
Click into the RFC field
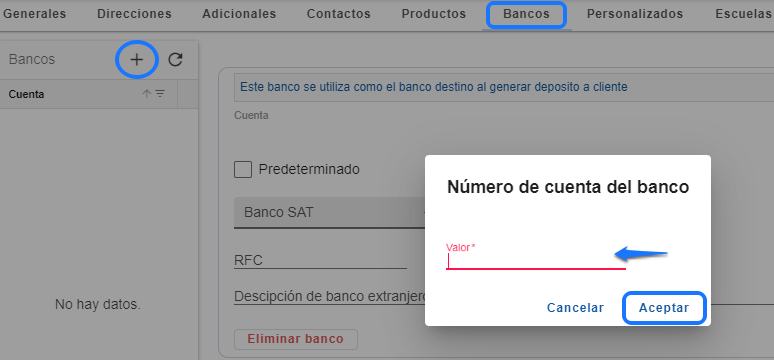click(x=320, y=260)
